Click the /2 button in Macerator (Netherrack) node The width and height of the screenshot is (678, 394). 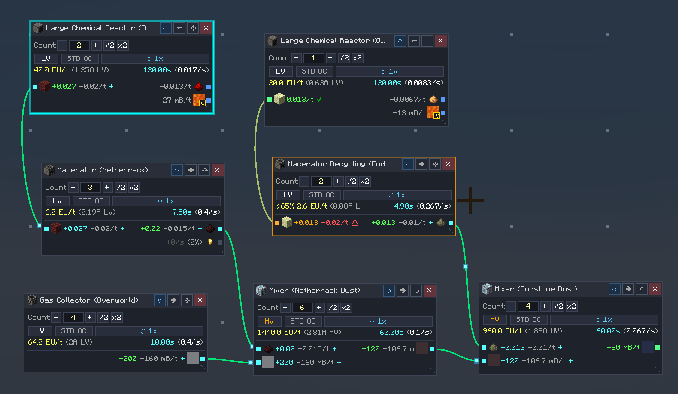pyautogui.click(x=121, y=188)
